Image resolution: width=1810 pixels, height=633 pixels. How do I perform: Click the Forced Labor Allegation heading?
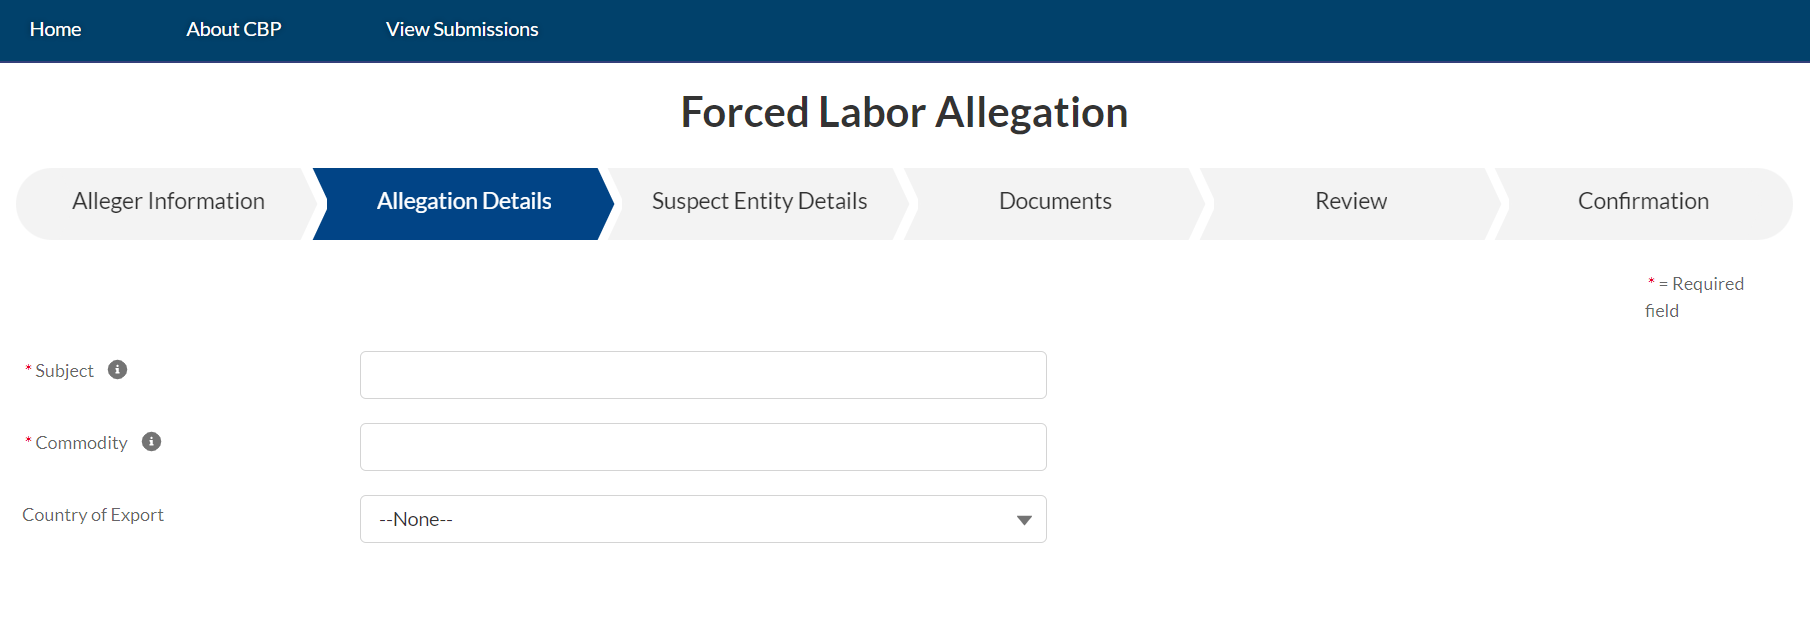coord(904,112)
